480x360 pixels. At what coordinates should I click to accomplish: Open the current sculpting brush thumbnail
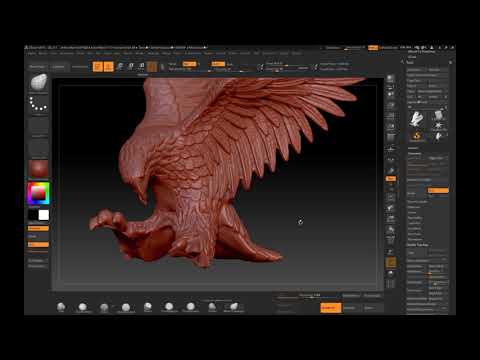pyautogui.click(x=39, y=83)
